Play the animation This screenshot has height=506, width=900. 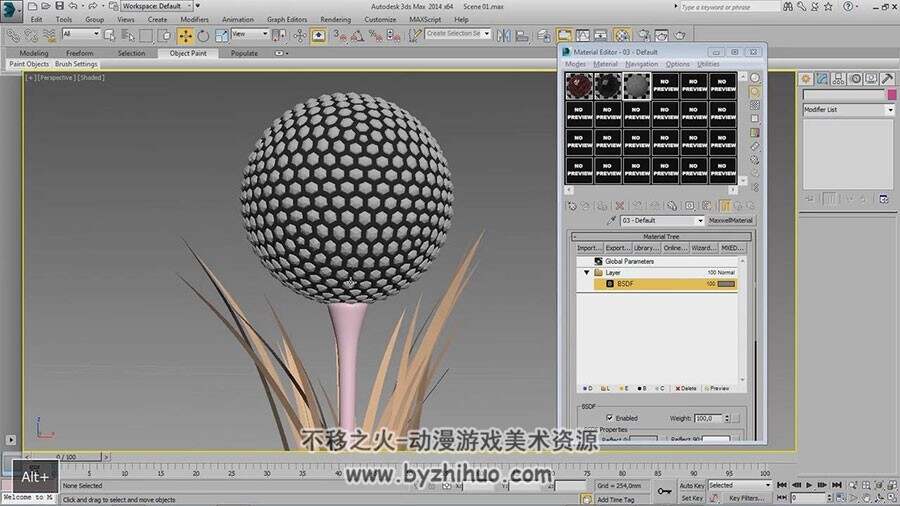click(x=809, y=485)
